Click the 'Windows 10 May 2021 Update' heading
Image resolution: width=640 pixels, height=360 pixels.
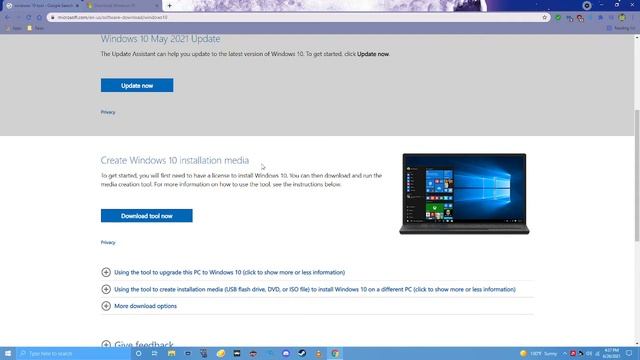click(160, 39)
